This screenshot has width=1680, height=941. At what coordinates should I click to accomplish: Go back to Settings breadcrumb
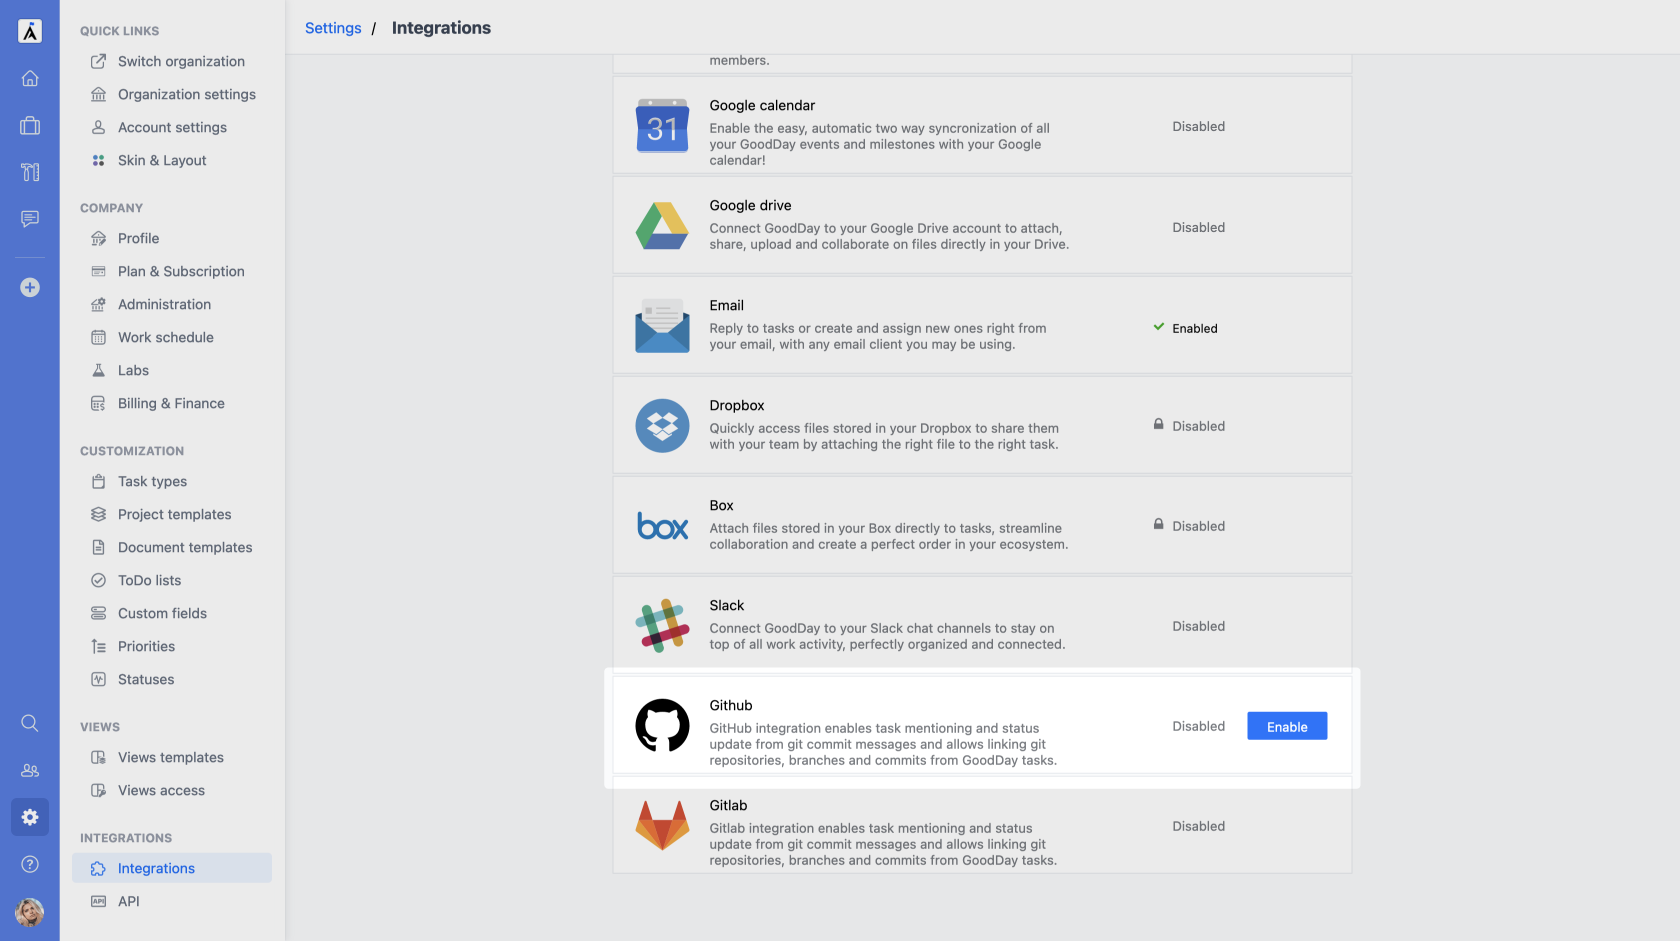tap(333, 28)
